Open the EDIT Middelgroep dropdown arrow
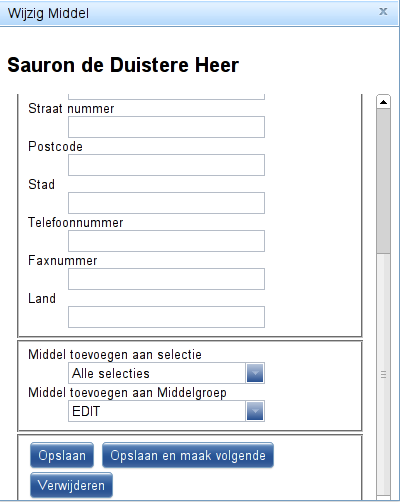This screenshot has height=502, width=400. coord(255,411)
